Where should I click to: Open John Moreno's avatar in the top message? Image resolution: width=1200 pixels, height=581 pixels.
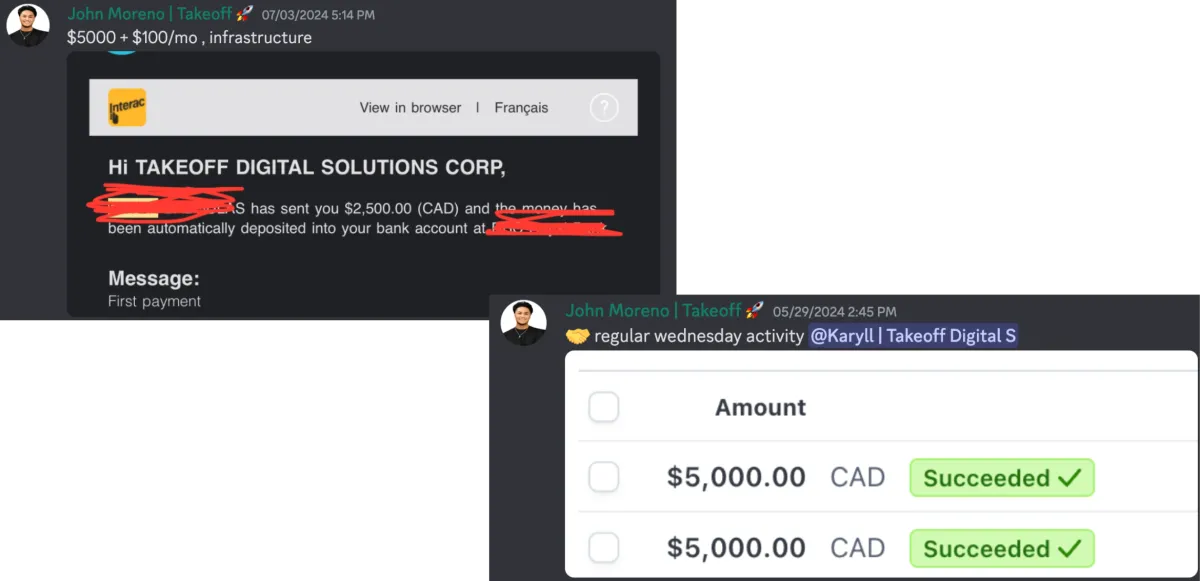coord(28,26)
